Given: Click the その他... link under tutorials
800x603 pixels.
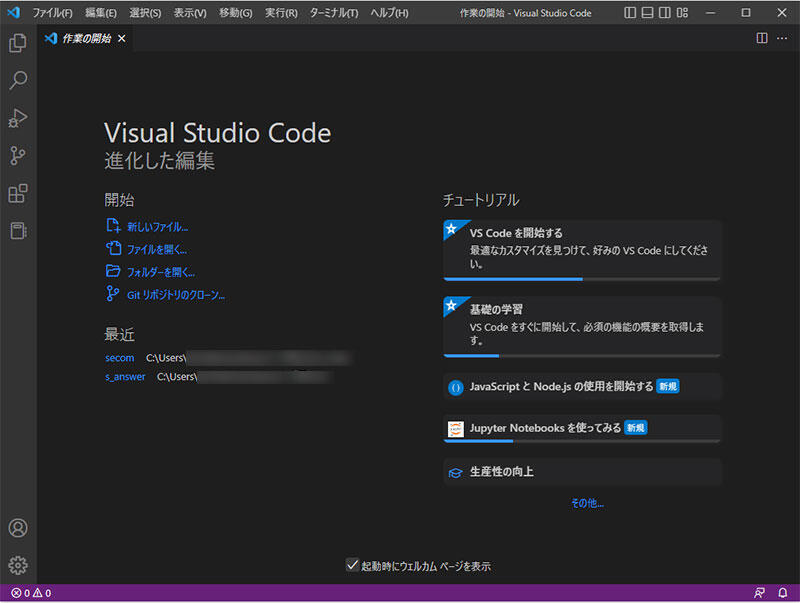Looking at the screenshot, I should [587, 503].
